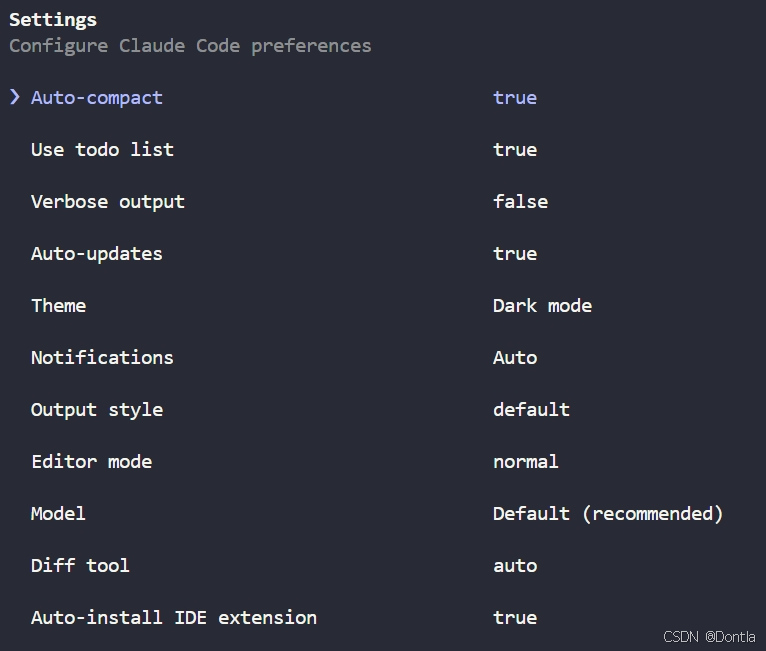Toggle Auto-install IDE extension value

tap(515, 618)
